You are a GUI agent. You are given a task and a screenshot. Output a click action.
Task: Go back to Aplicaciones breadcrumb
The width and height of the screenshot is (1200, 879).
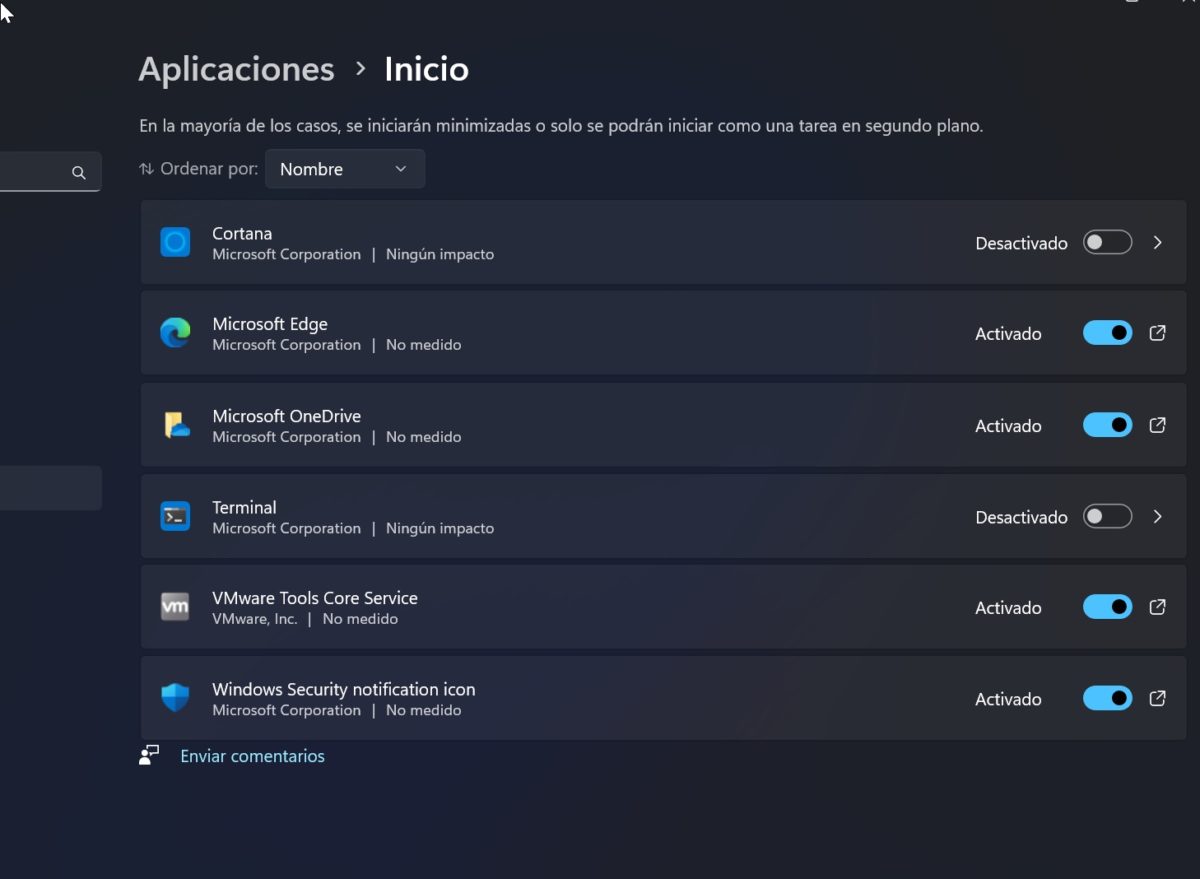coord(236,69)
